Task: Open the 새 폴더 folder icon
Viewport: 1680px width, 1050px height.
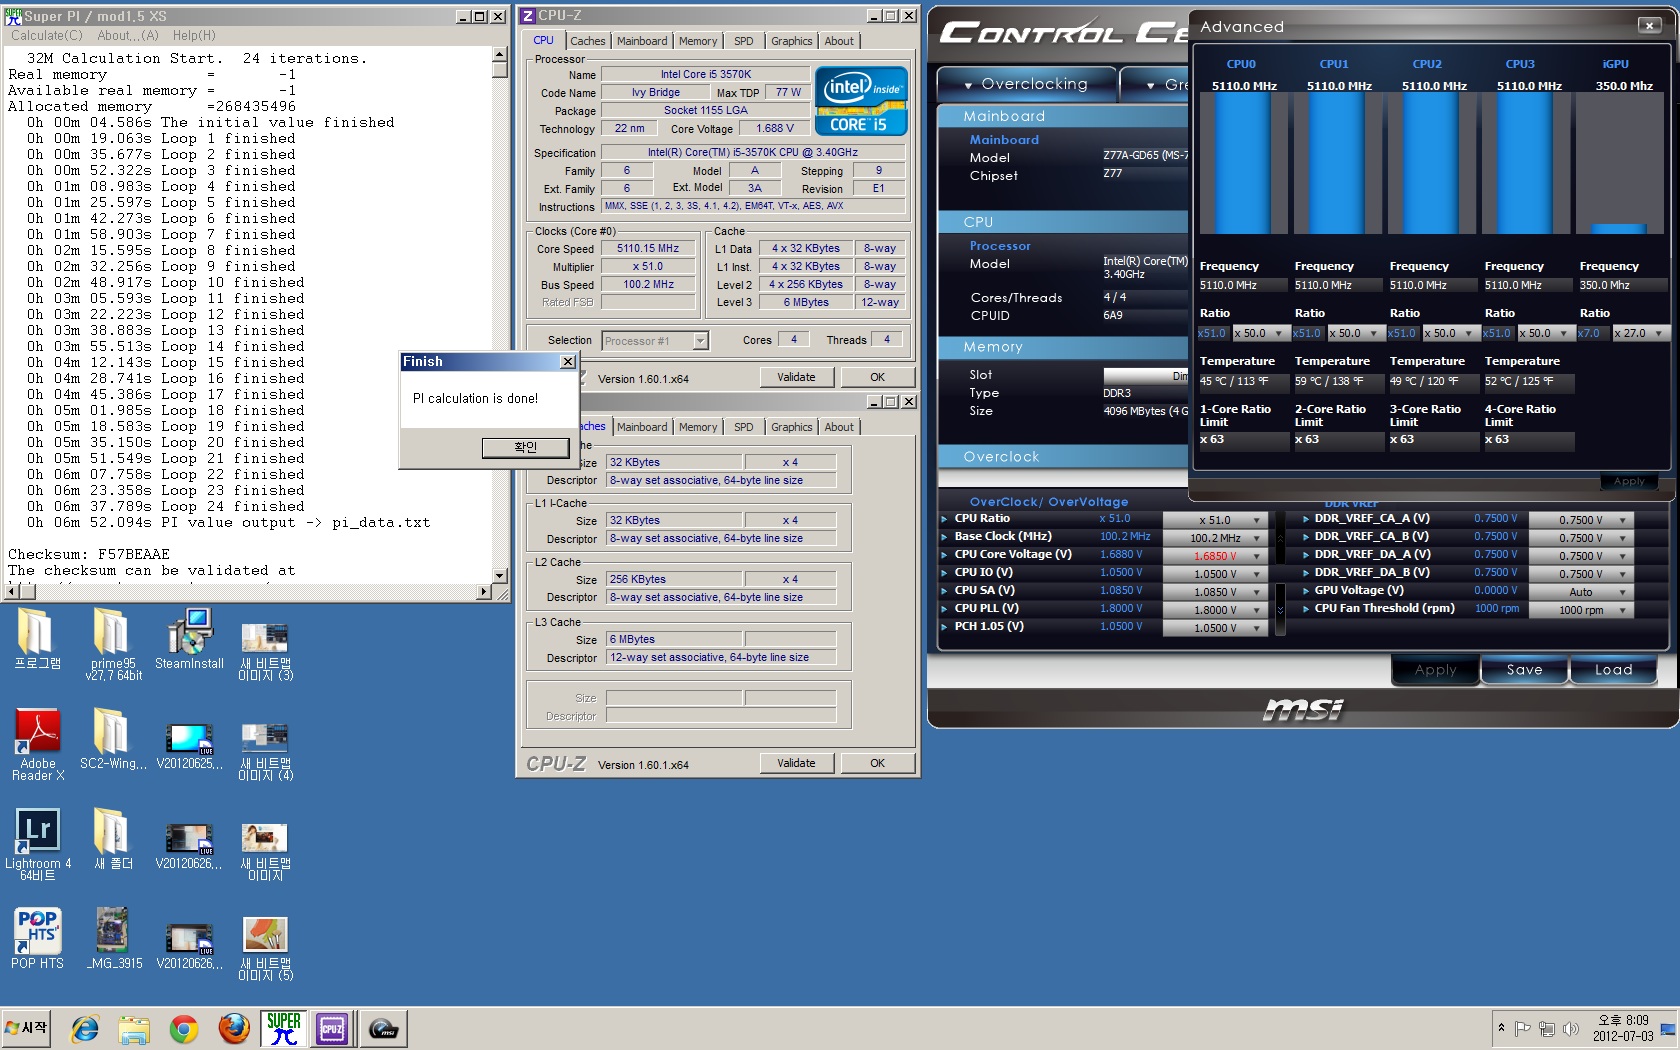Action: coord(113,840)
